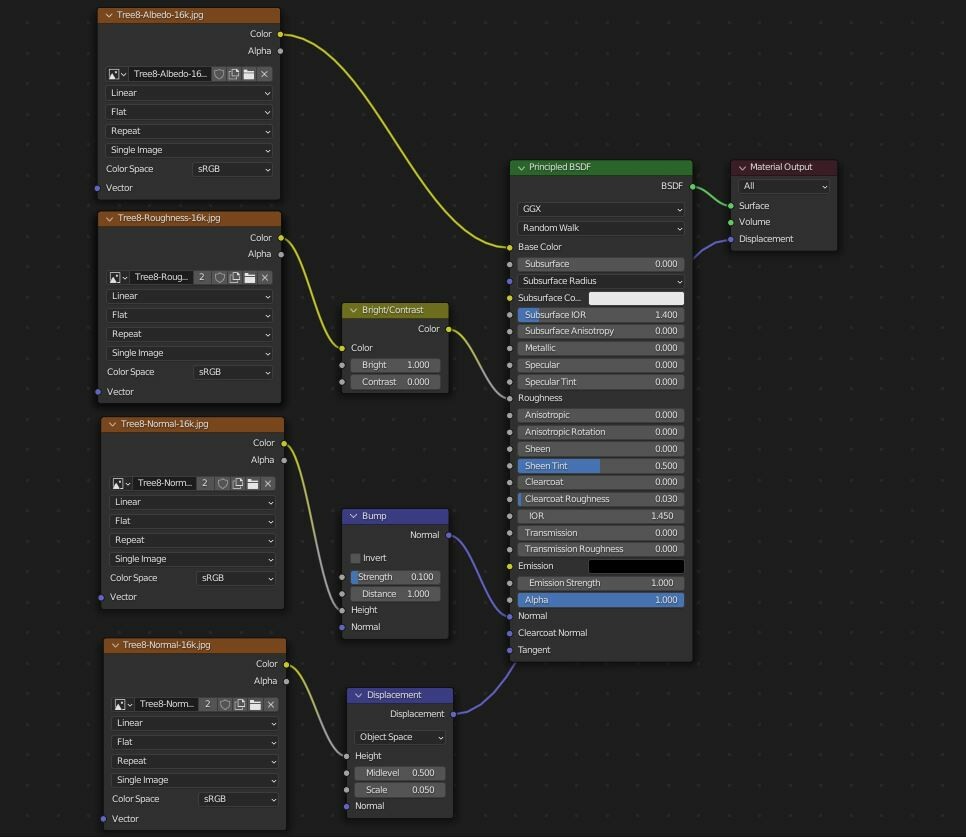Unlink the image with the X icon on Tree8-Roughness
The image size is (966, 837).
coord(264,277)
